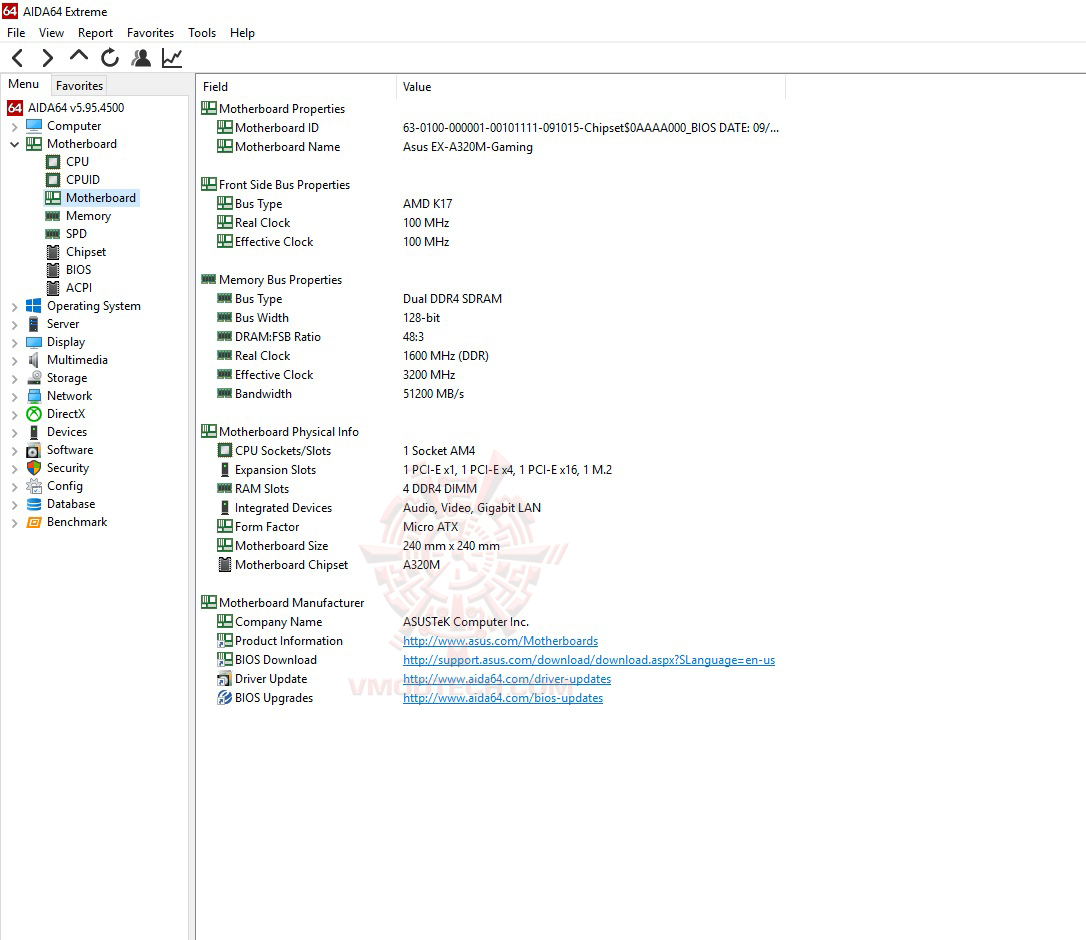Click the Refresh toolbar icon
Image resolution: width=1086 pixels, height=940 pixels.
109,57
